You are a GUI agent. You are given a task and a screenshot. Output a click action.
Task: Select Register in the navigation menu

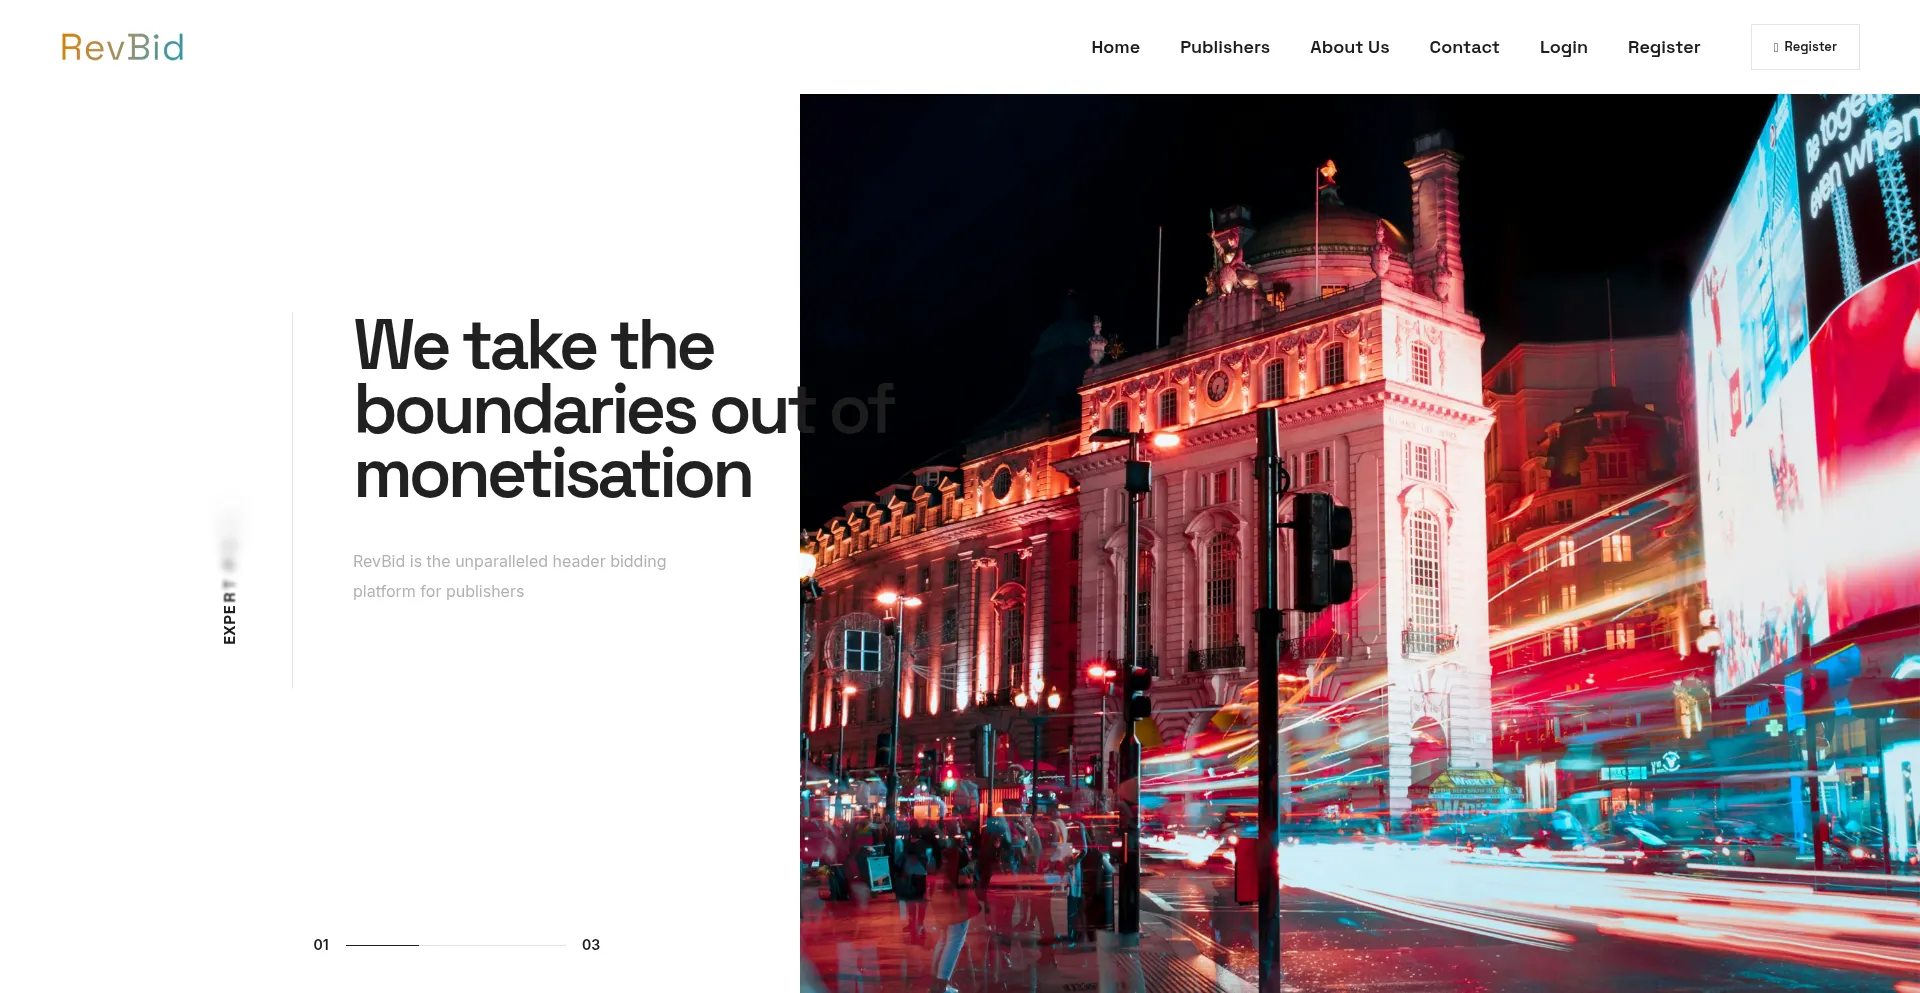tap(1663, 47)
